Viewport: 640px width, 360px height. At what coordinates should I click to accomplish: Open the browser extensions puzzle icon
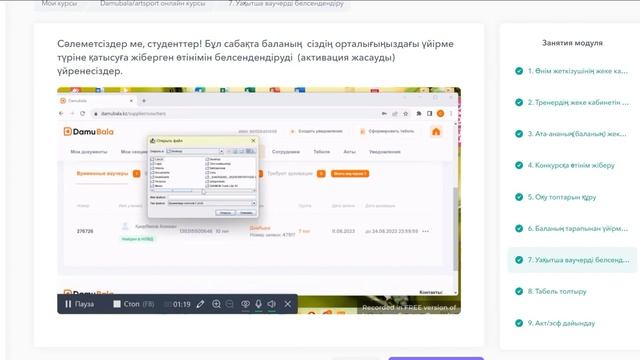click(418, 113)
